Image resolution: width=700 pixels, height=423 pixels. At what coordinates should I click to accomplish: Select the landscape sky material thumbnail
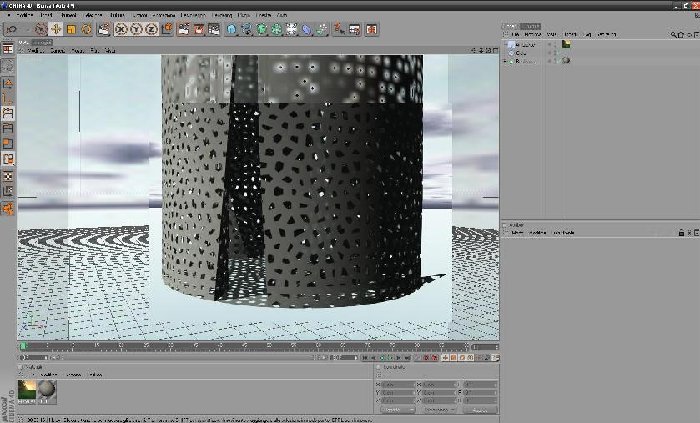point(27,392)
